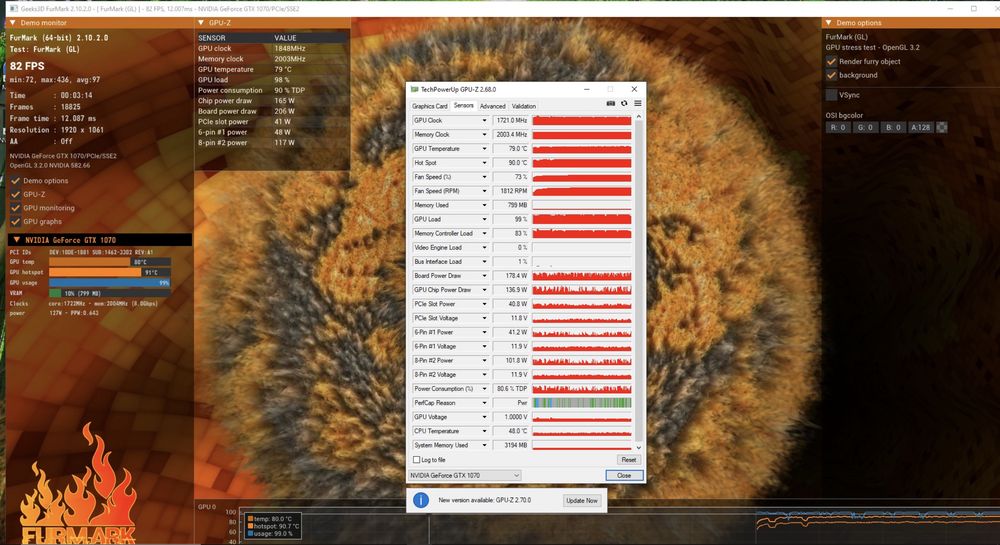Open the PerfCap Reason dropdown
Screen dimensions: 1000x545
484,403
